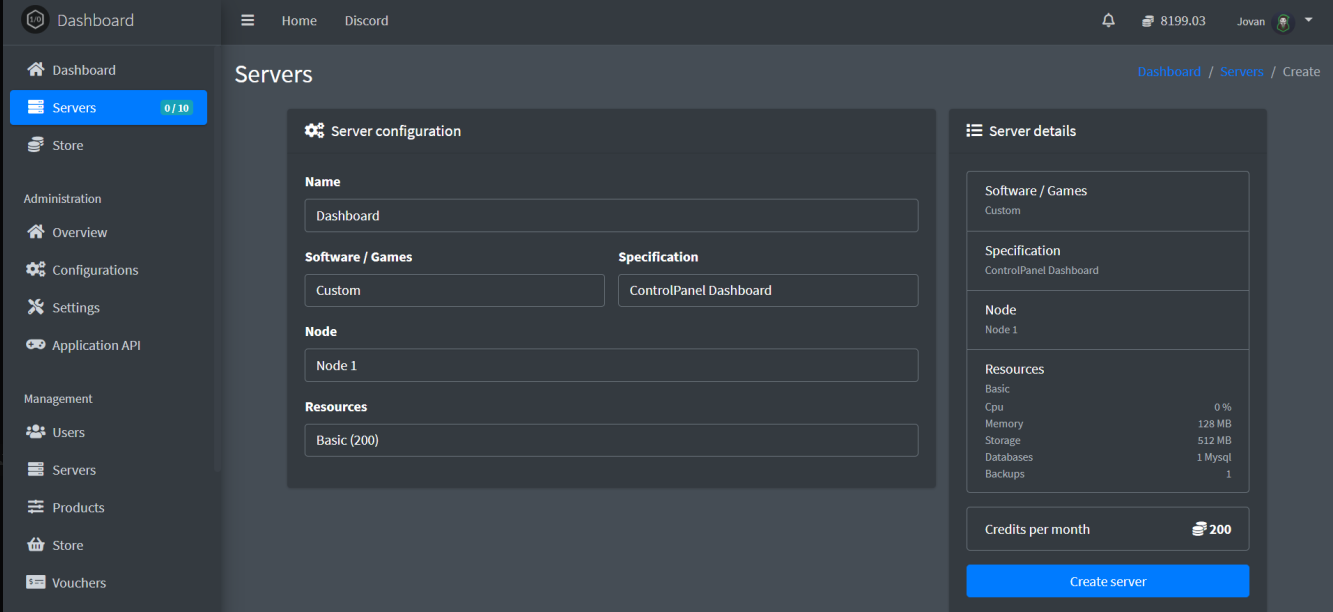Open the notifications bell
This screenshot has height=612, width=1333.
pos(1108,19)
